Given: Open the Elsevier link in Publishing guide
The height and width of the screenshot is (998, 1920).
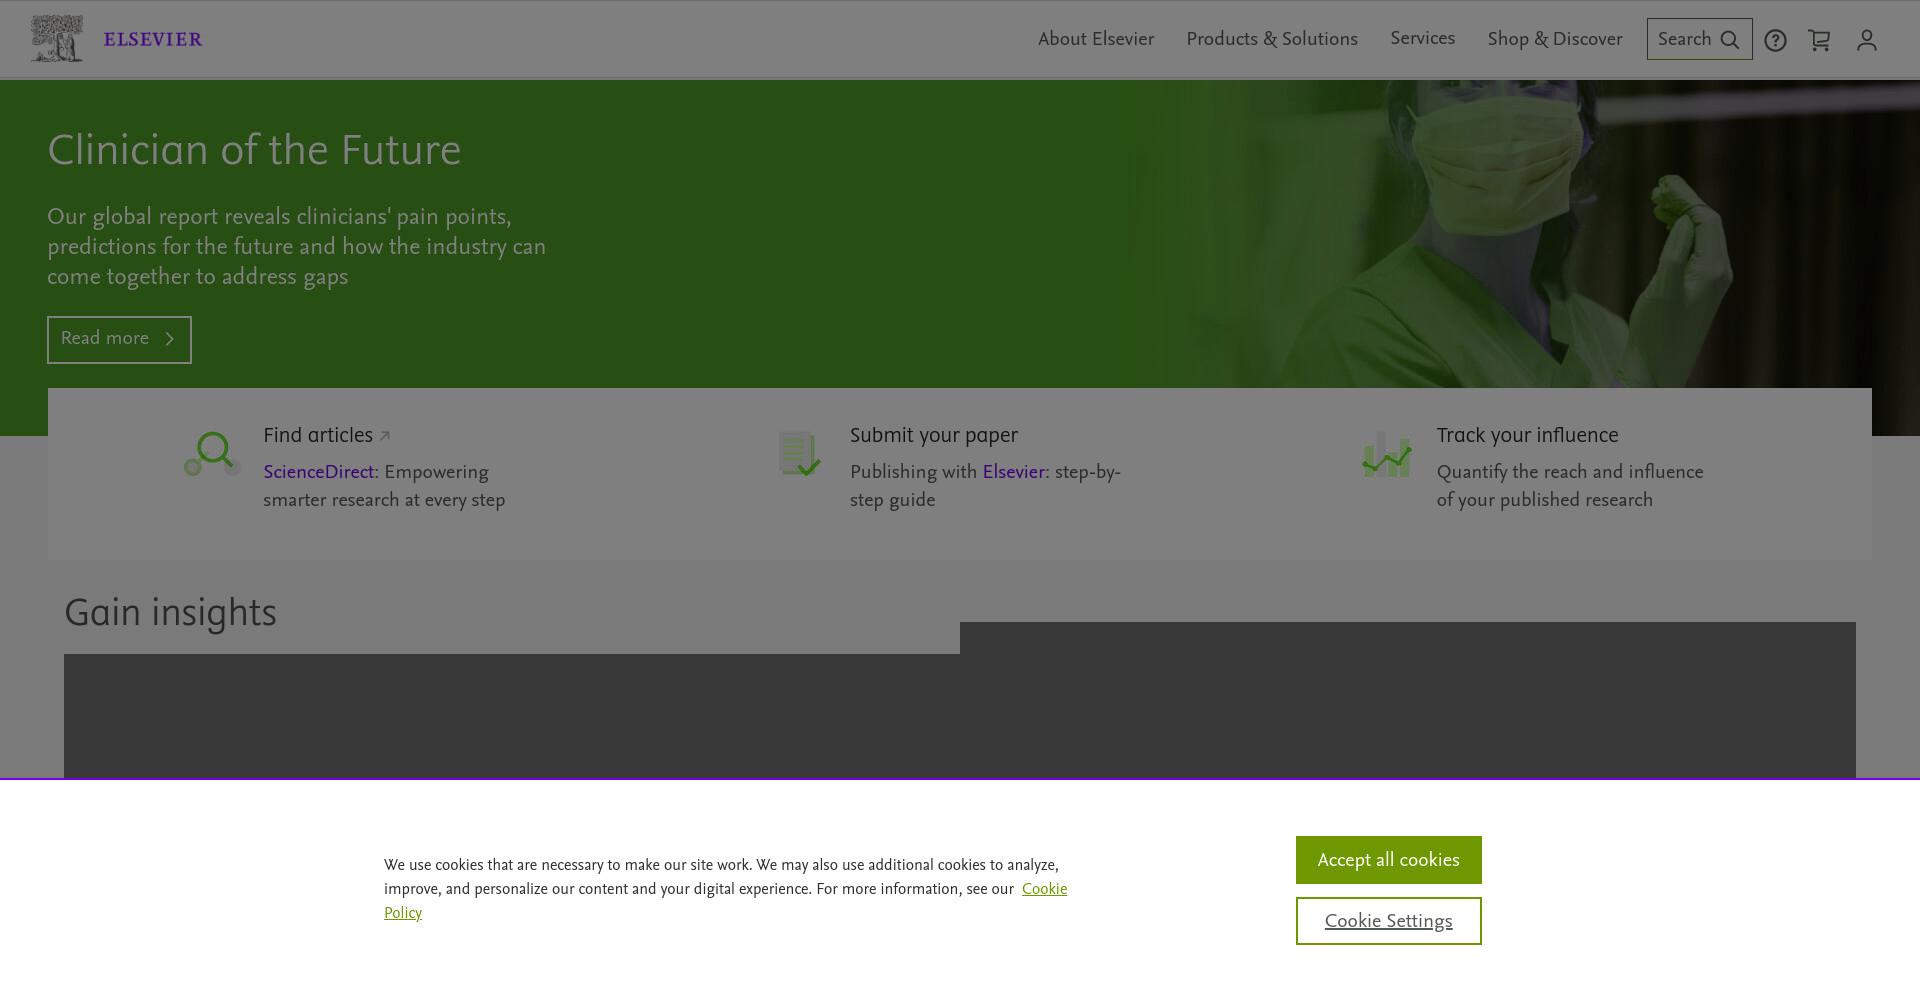Looking at the screenshot, I should tap(1013, 472).
